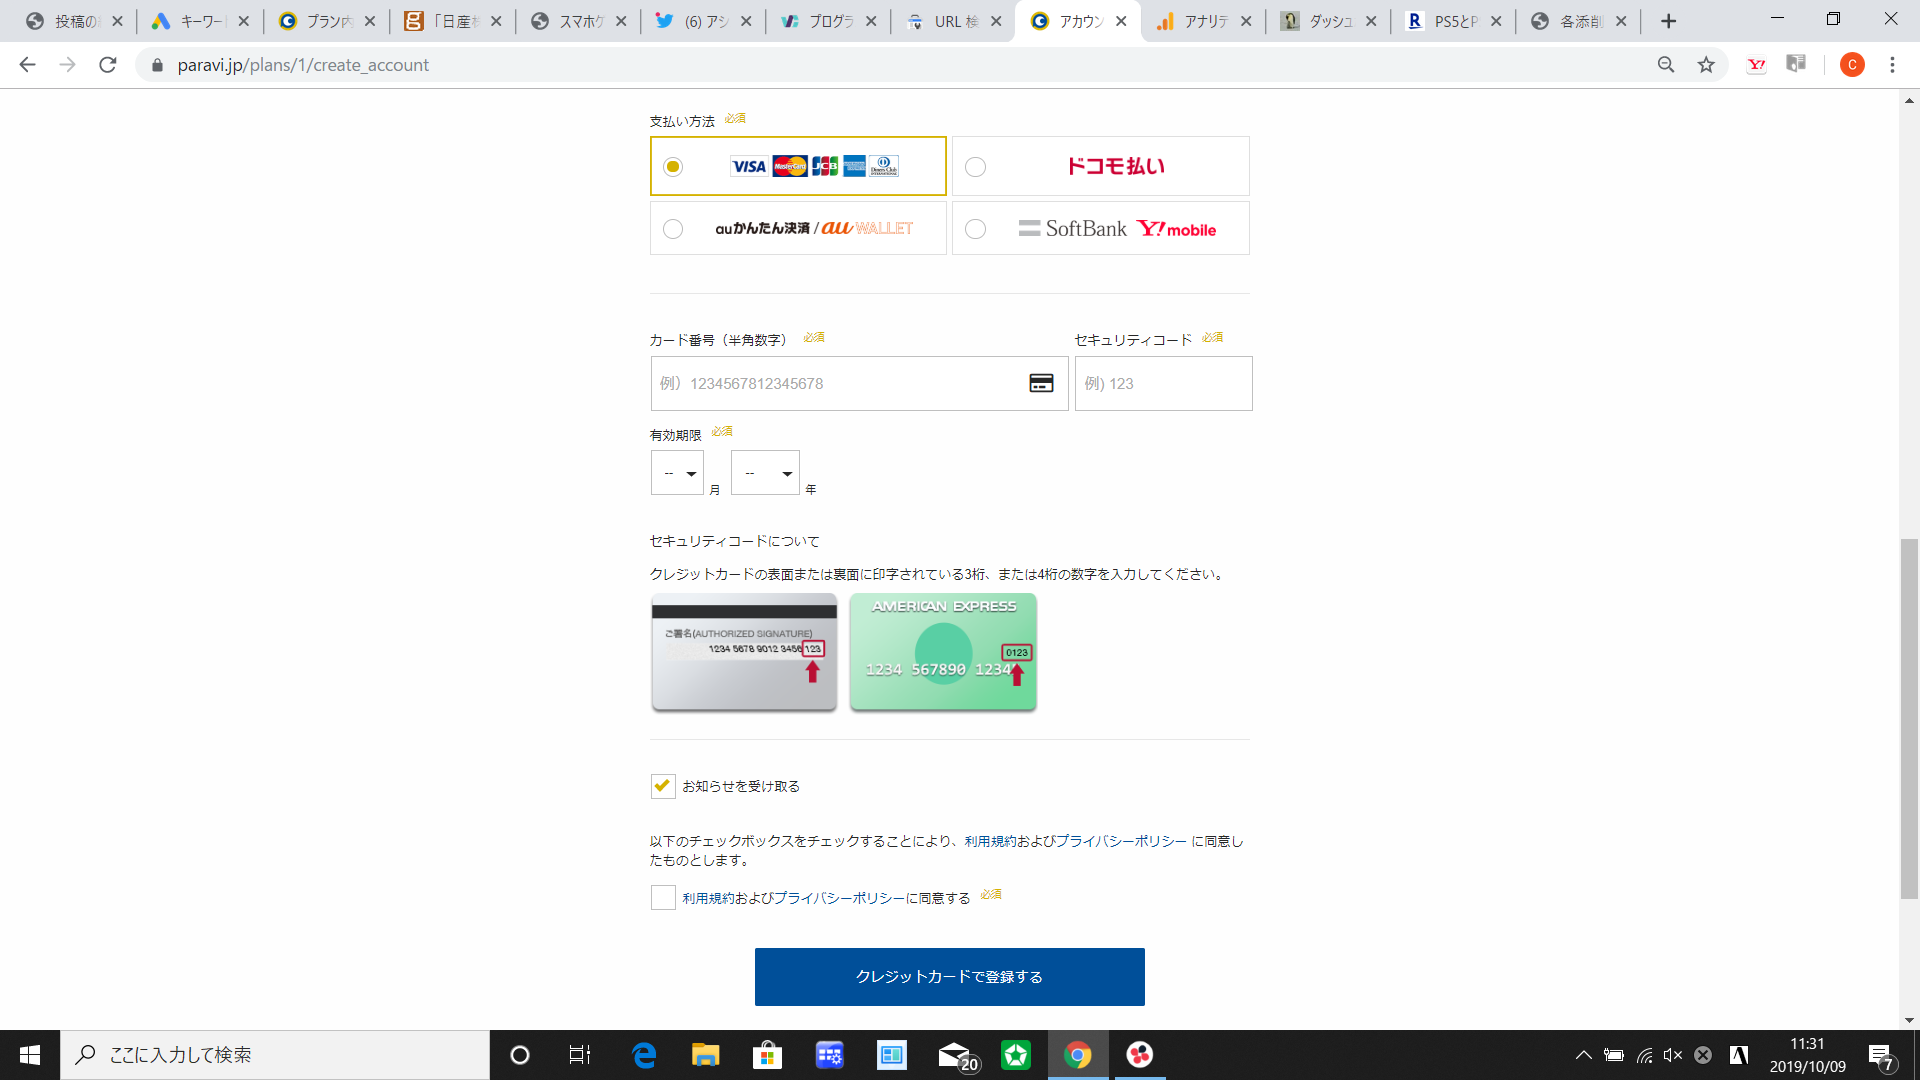Click the page vertical scrollbar thumb
Image resolution: width=1920 pixels, height=1080 pixels.
(x=1910, y=719)
